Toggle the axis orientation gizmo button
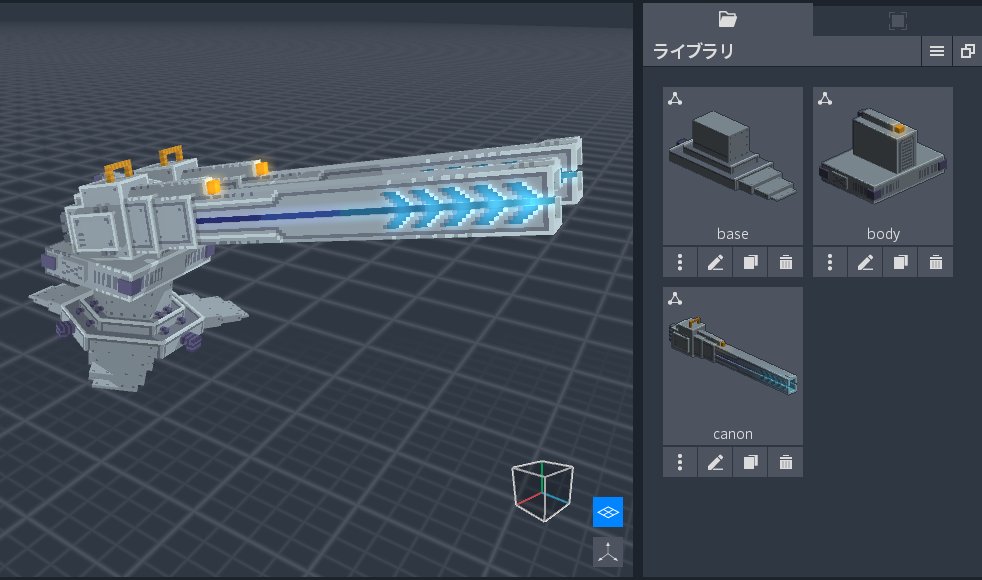 608,551
